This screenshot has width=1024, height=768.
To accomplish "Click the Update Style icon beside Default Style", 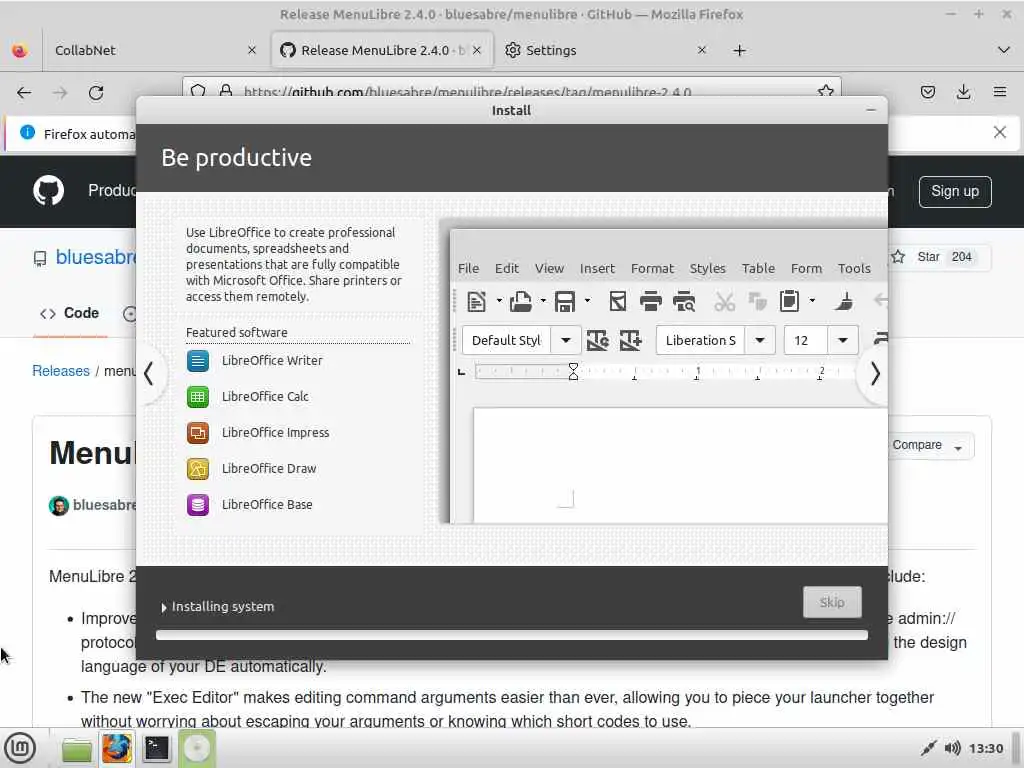I will tap(597, 340).
